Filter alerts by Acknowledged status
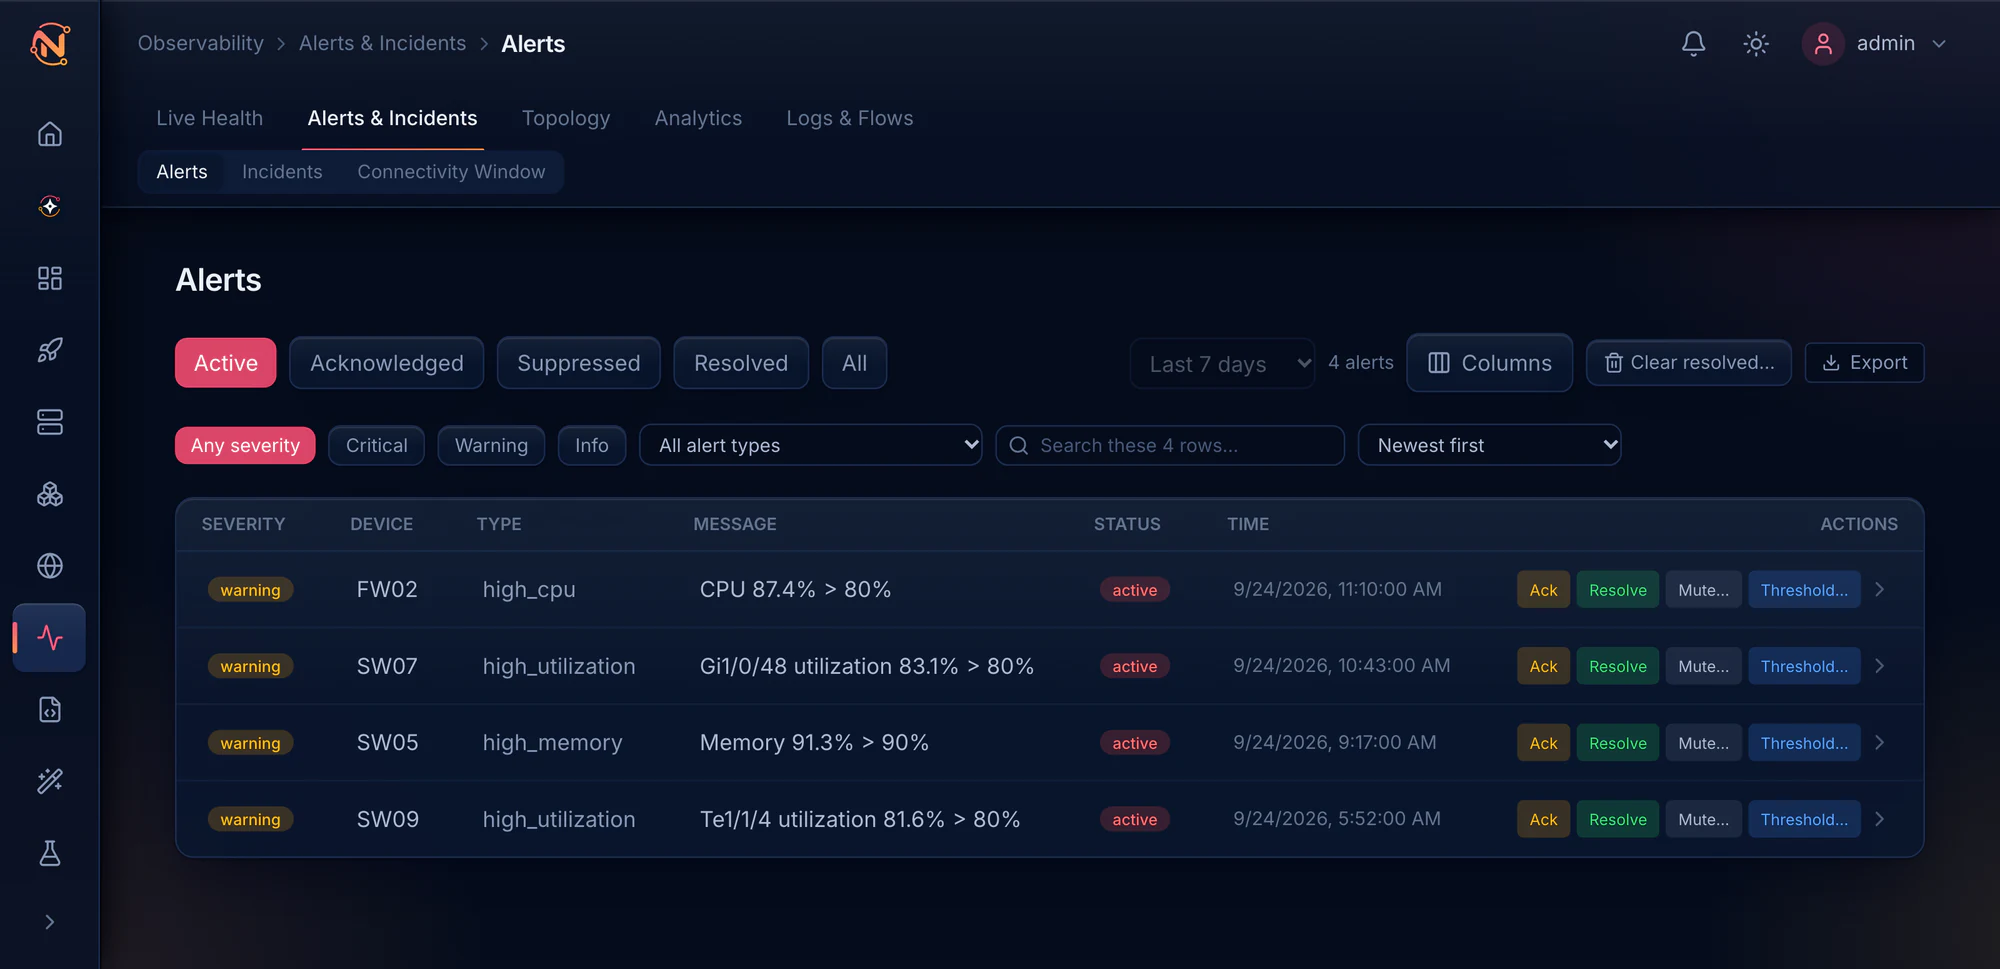 [x=387, y=363]
